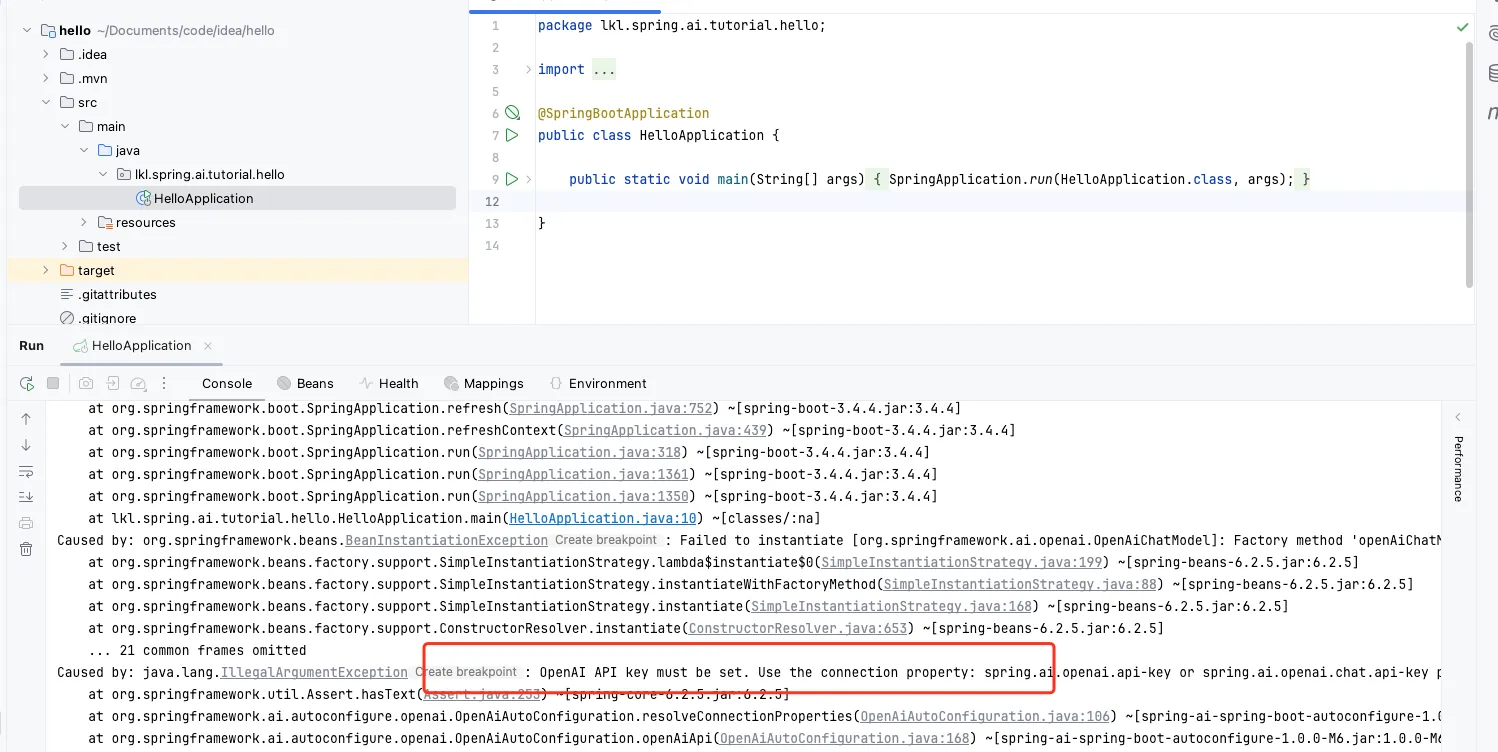Collapse the hello project root node

tap(27, 31)
